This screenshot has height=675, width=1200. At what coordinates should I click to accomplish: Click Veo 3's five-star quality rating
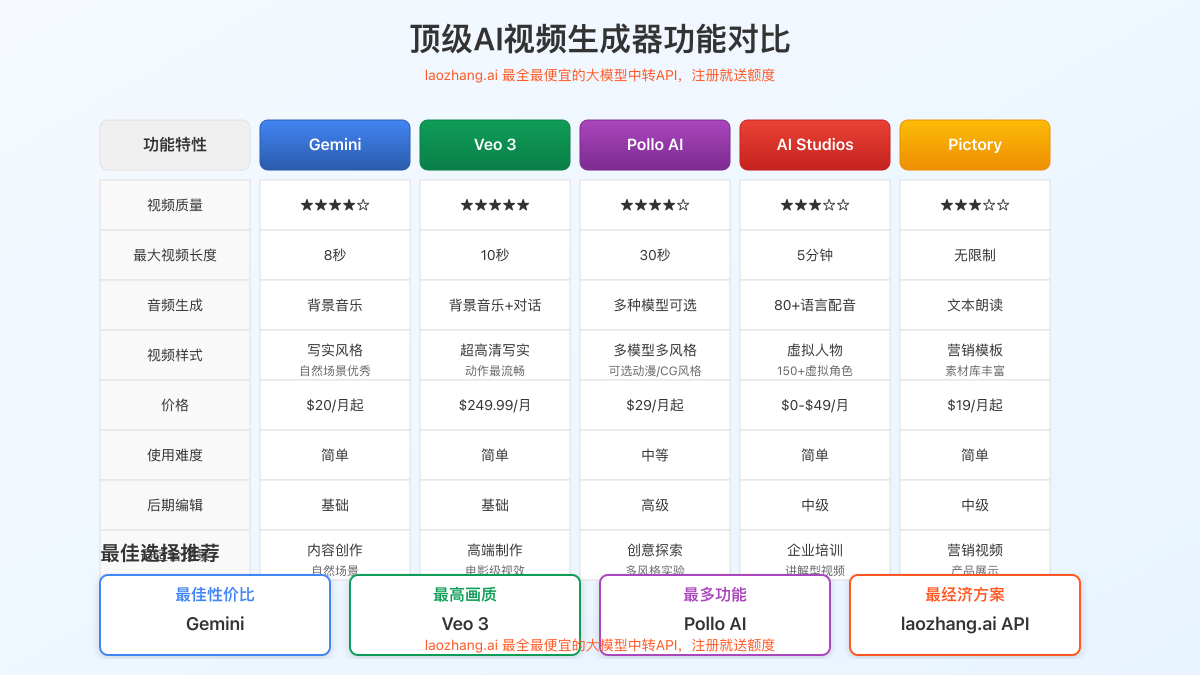tap(495, 205)
